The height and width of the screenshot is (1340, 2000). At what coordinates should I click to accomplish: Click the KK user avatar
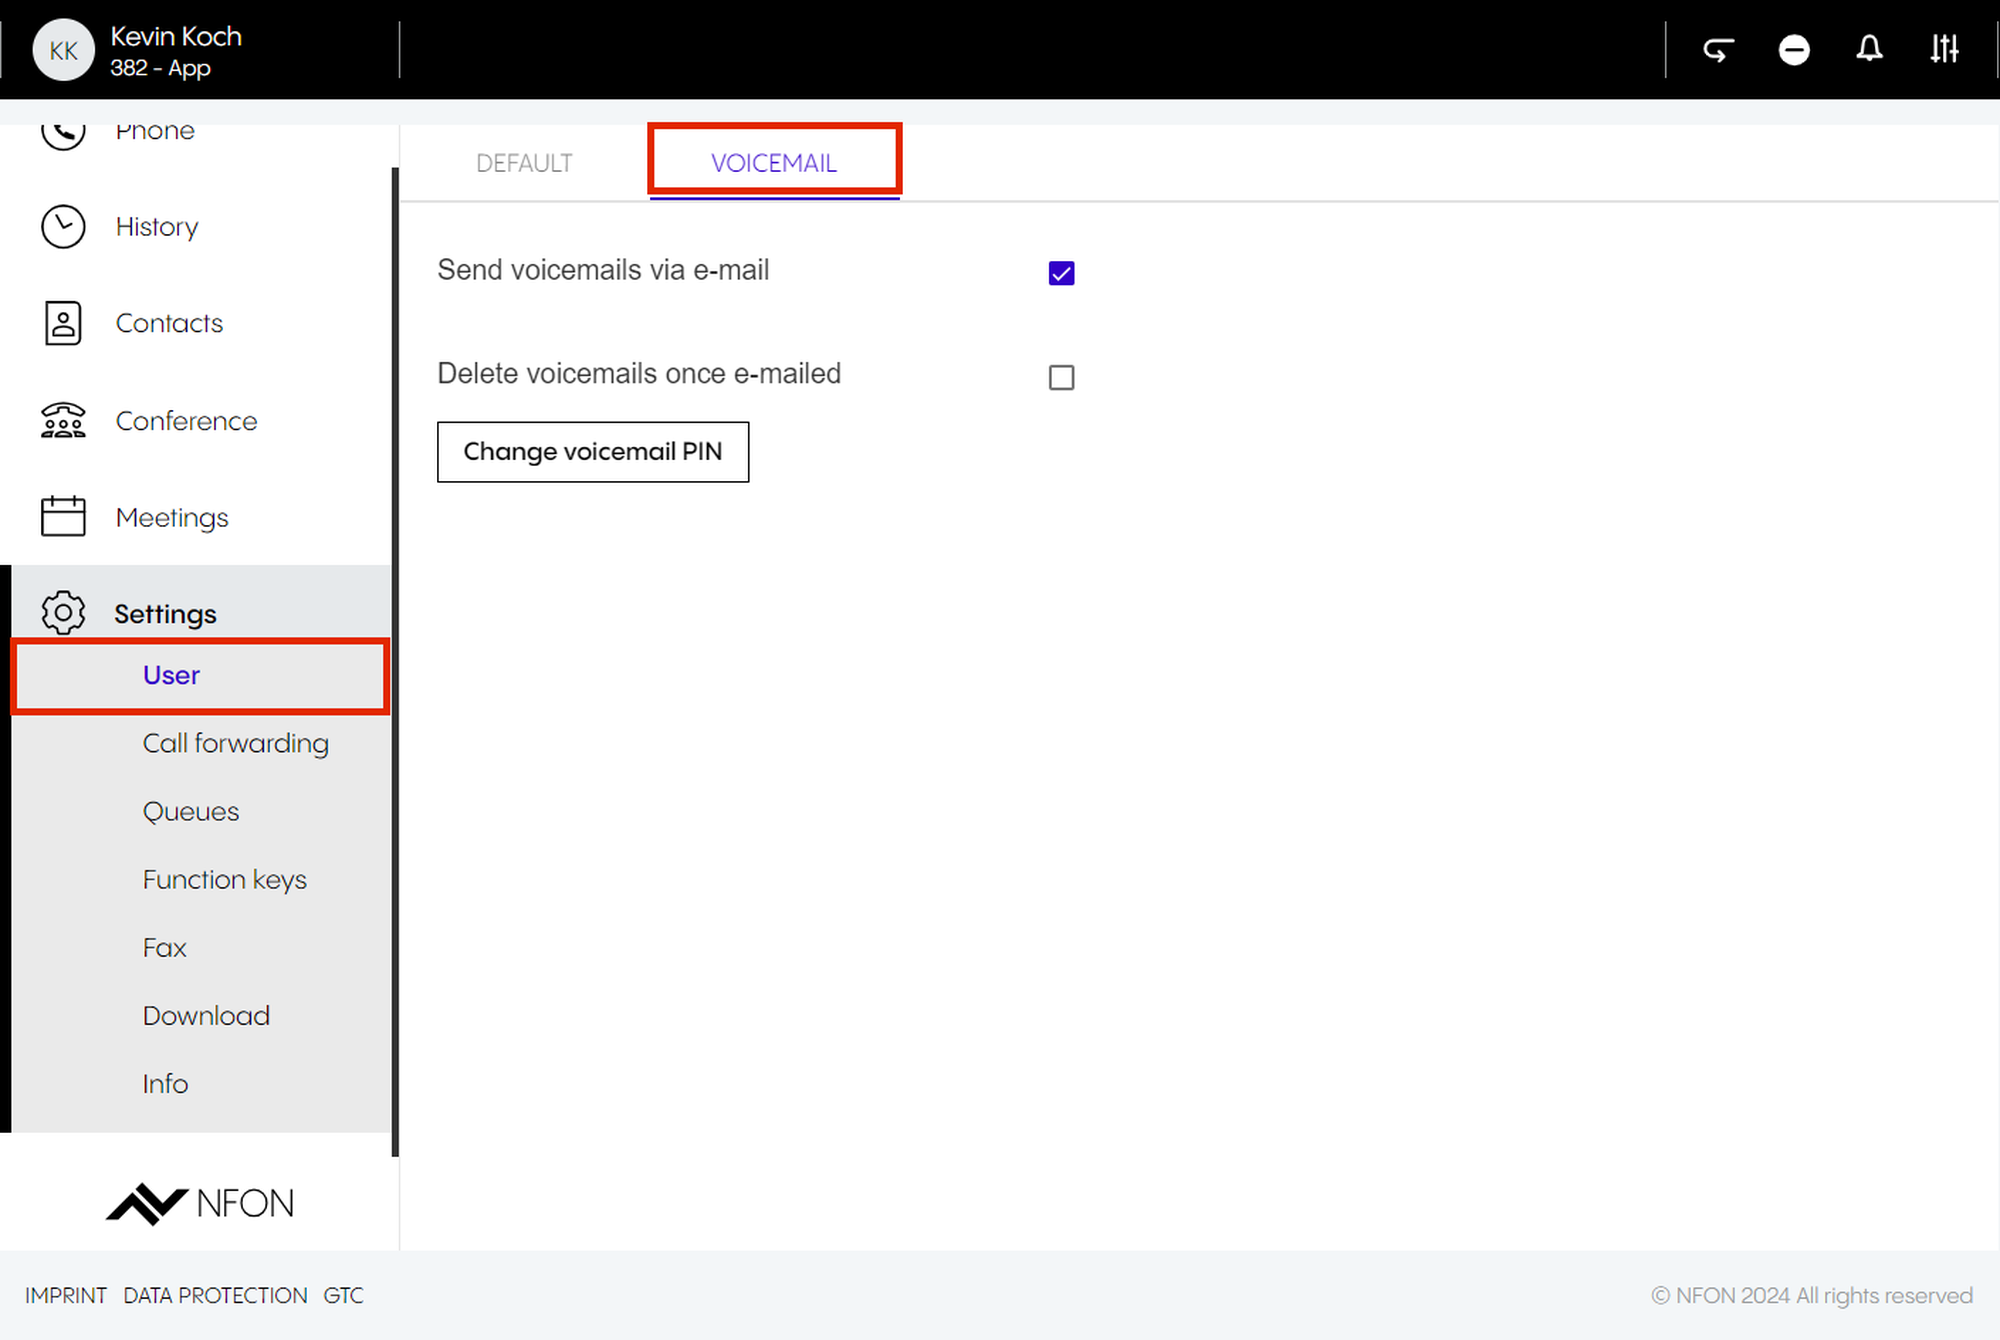(x=63, y=50)
